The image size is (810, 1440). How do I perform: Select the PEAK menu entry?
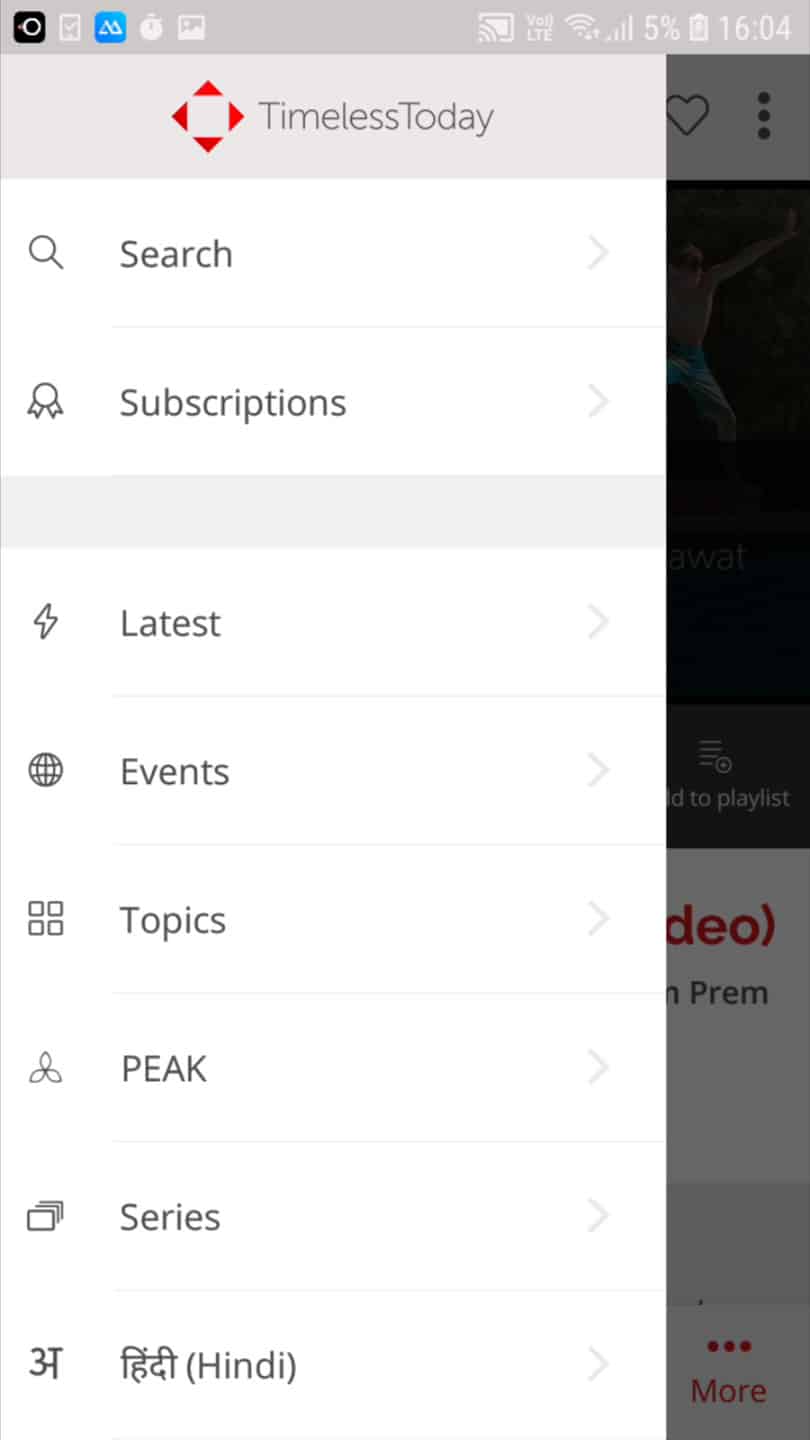(333, 1068)
